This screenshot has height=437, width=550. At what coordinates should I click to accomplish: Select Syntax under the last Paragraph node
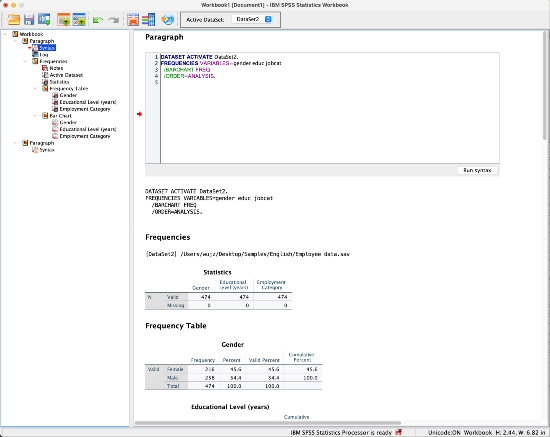coord(44,150)
